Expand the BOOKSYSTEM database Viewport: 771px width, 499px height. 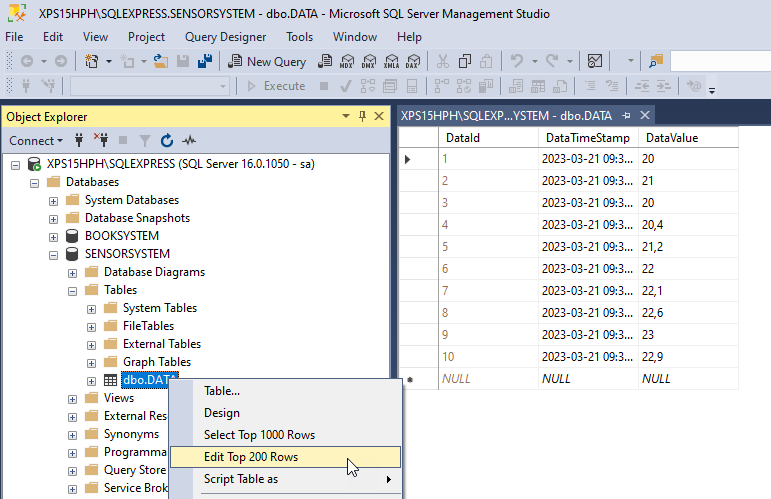54,237
